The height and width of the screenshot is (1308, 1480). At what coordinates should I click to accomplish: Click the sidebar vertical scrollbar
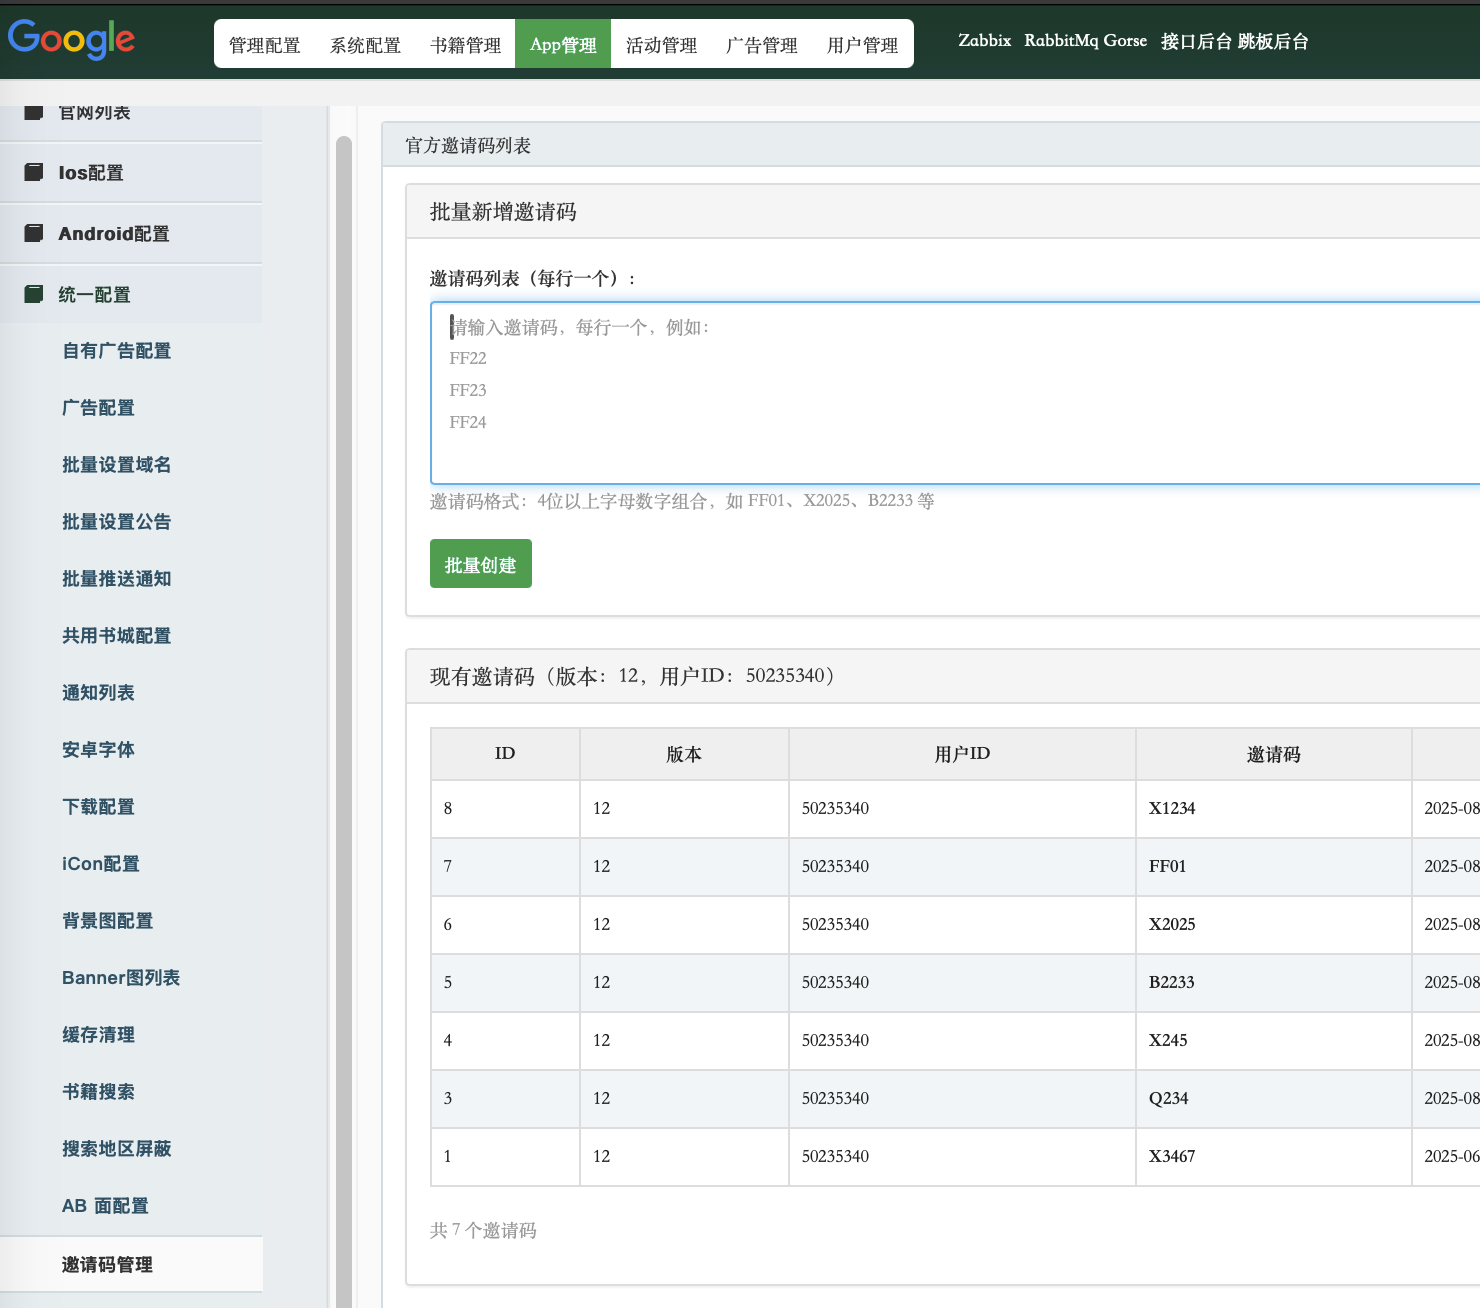click(x=344, y=700)
